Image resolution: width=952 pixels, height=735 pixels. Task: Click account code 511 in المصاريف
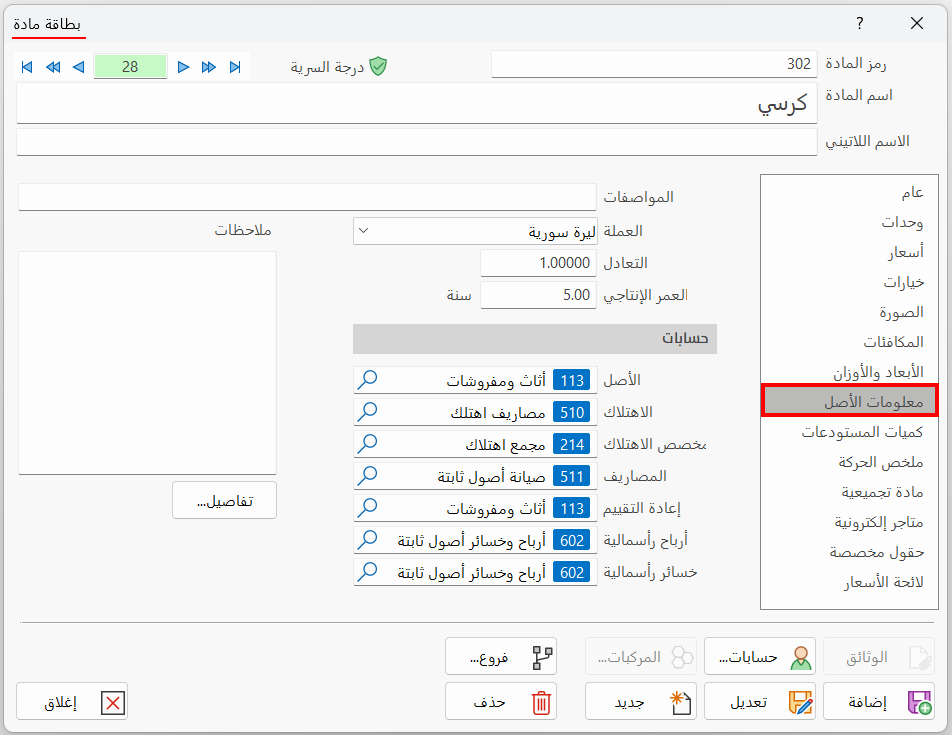[572, 476]
